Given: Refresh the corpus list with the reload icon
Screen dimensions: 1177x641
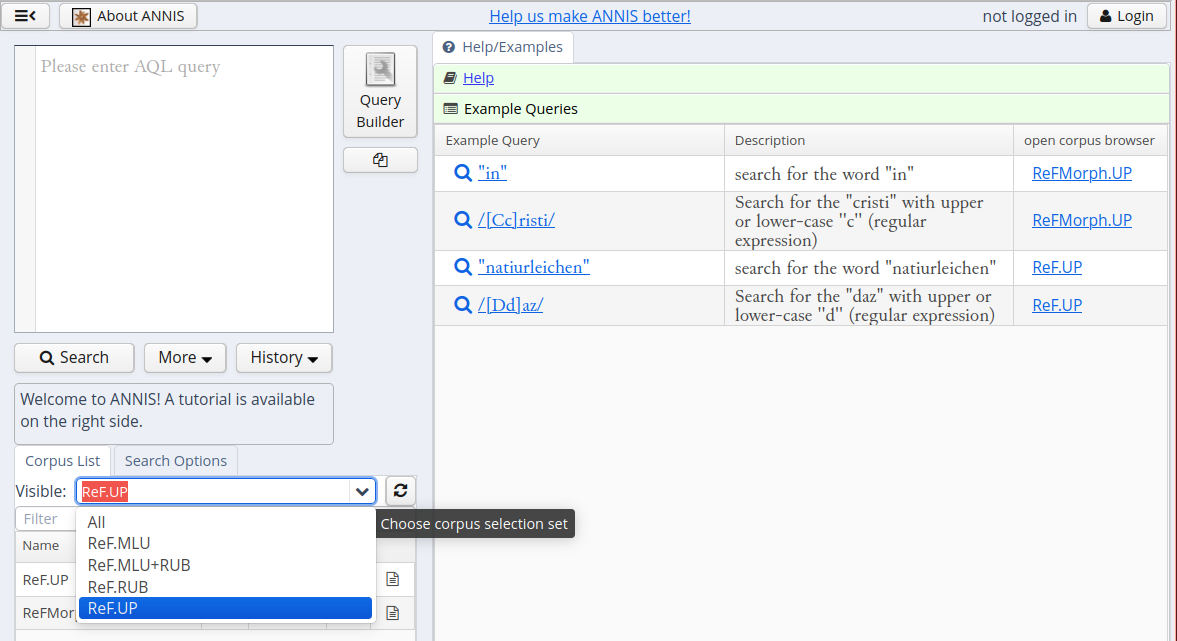Looking at the screenshot, I should [400, 491].
